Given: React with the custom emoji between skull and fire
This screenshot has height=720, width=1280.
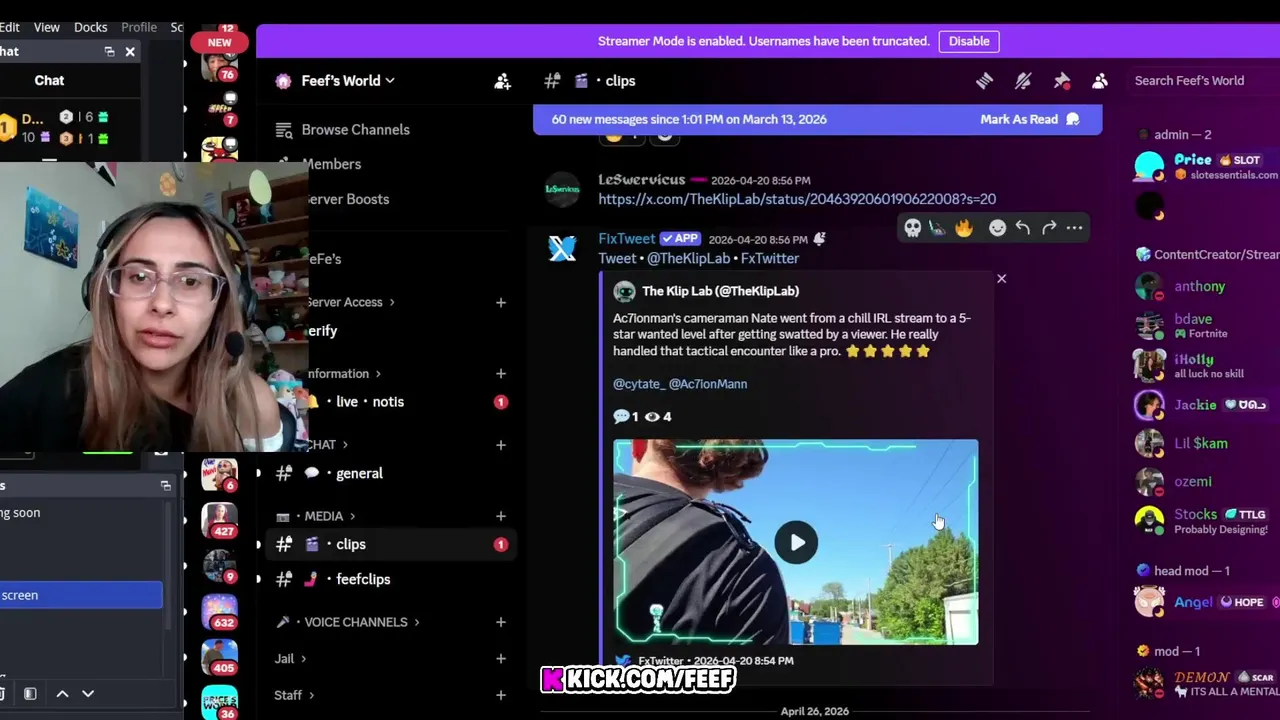Looking at the screenshot, I should click(938, 228).
